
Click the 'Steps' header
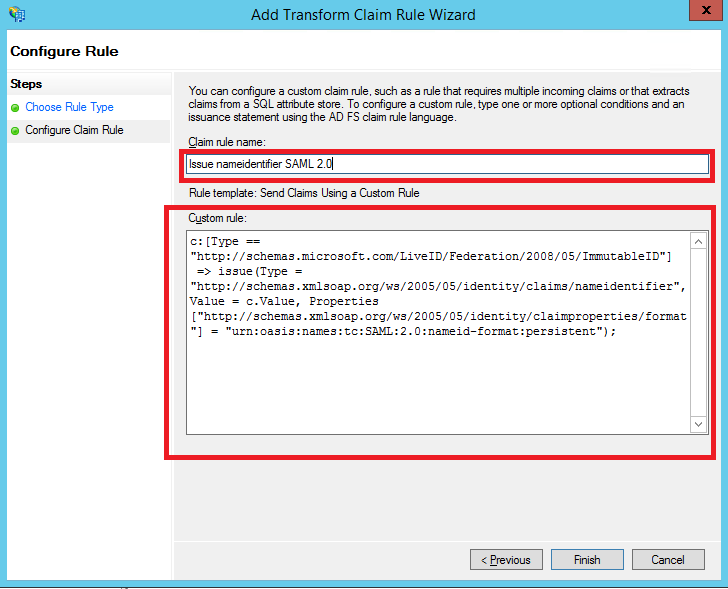click(26, 84)
